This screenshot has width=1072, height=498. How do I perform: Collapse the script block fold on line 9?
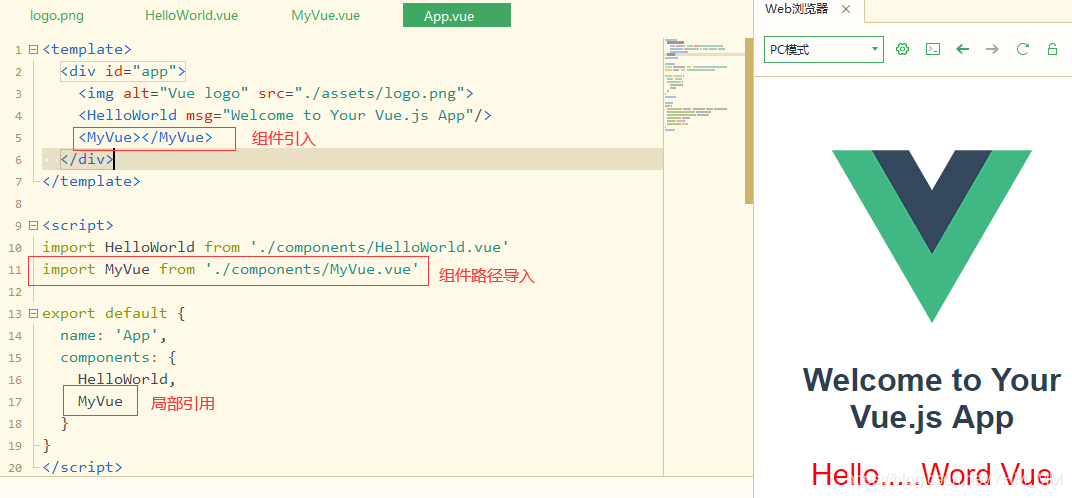pos(34,225)
